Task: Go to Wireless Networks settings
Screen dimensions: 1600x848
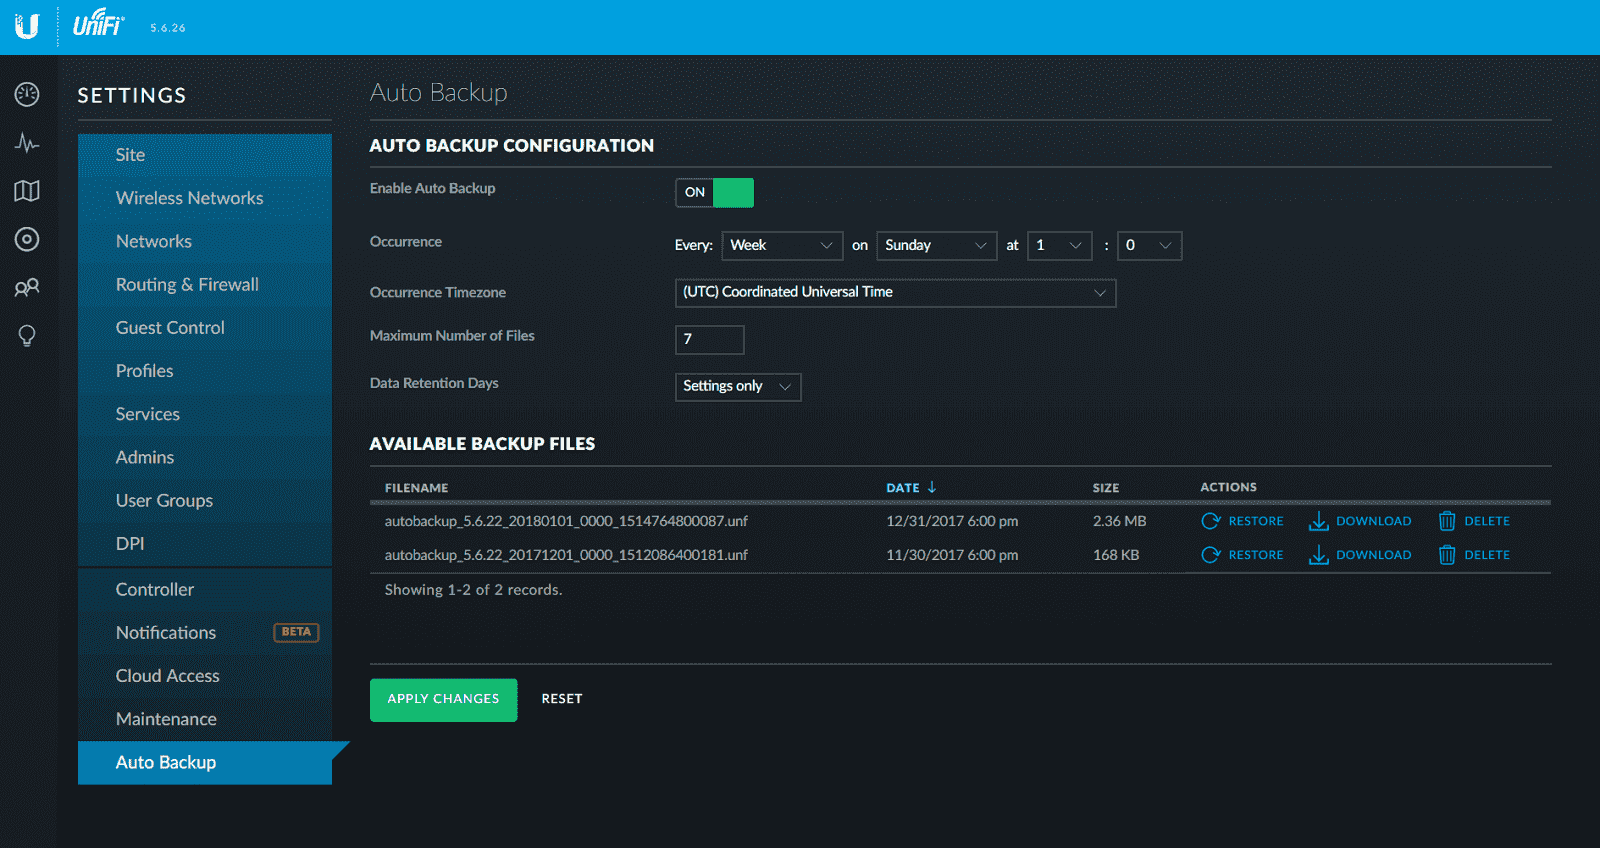Action: tap(189, 198)
